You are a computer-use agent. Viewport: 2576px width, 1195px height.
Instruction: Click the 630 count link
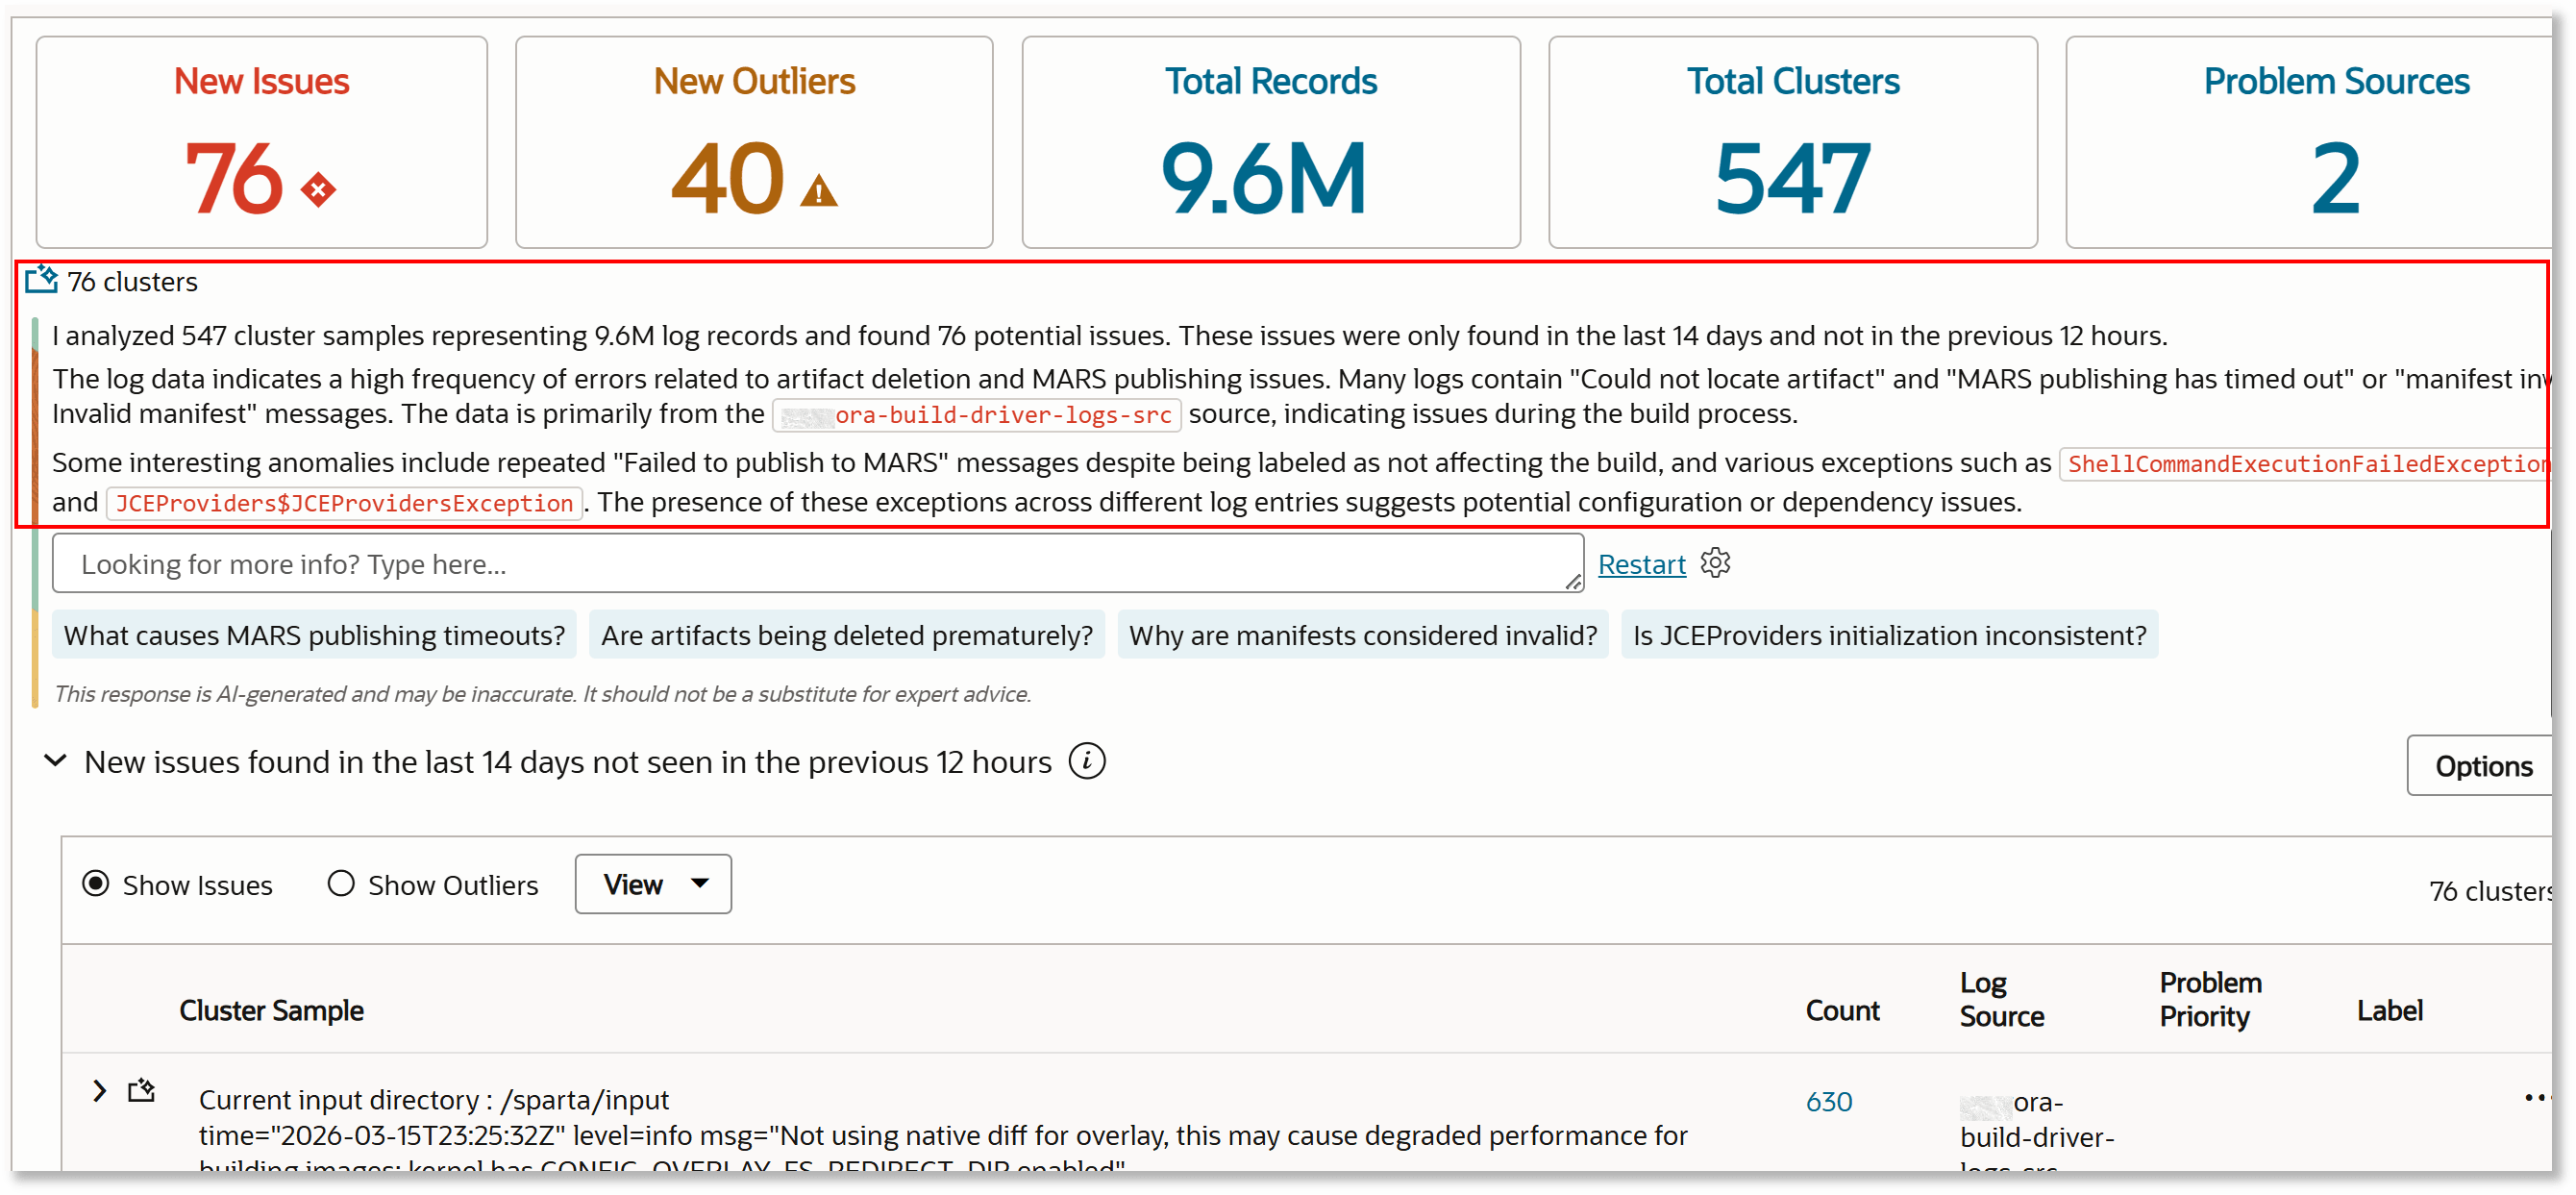[1828, 1101]
